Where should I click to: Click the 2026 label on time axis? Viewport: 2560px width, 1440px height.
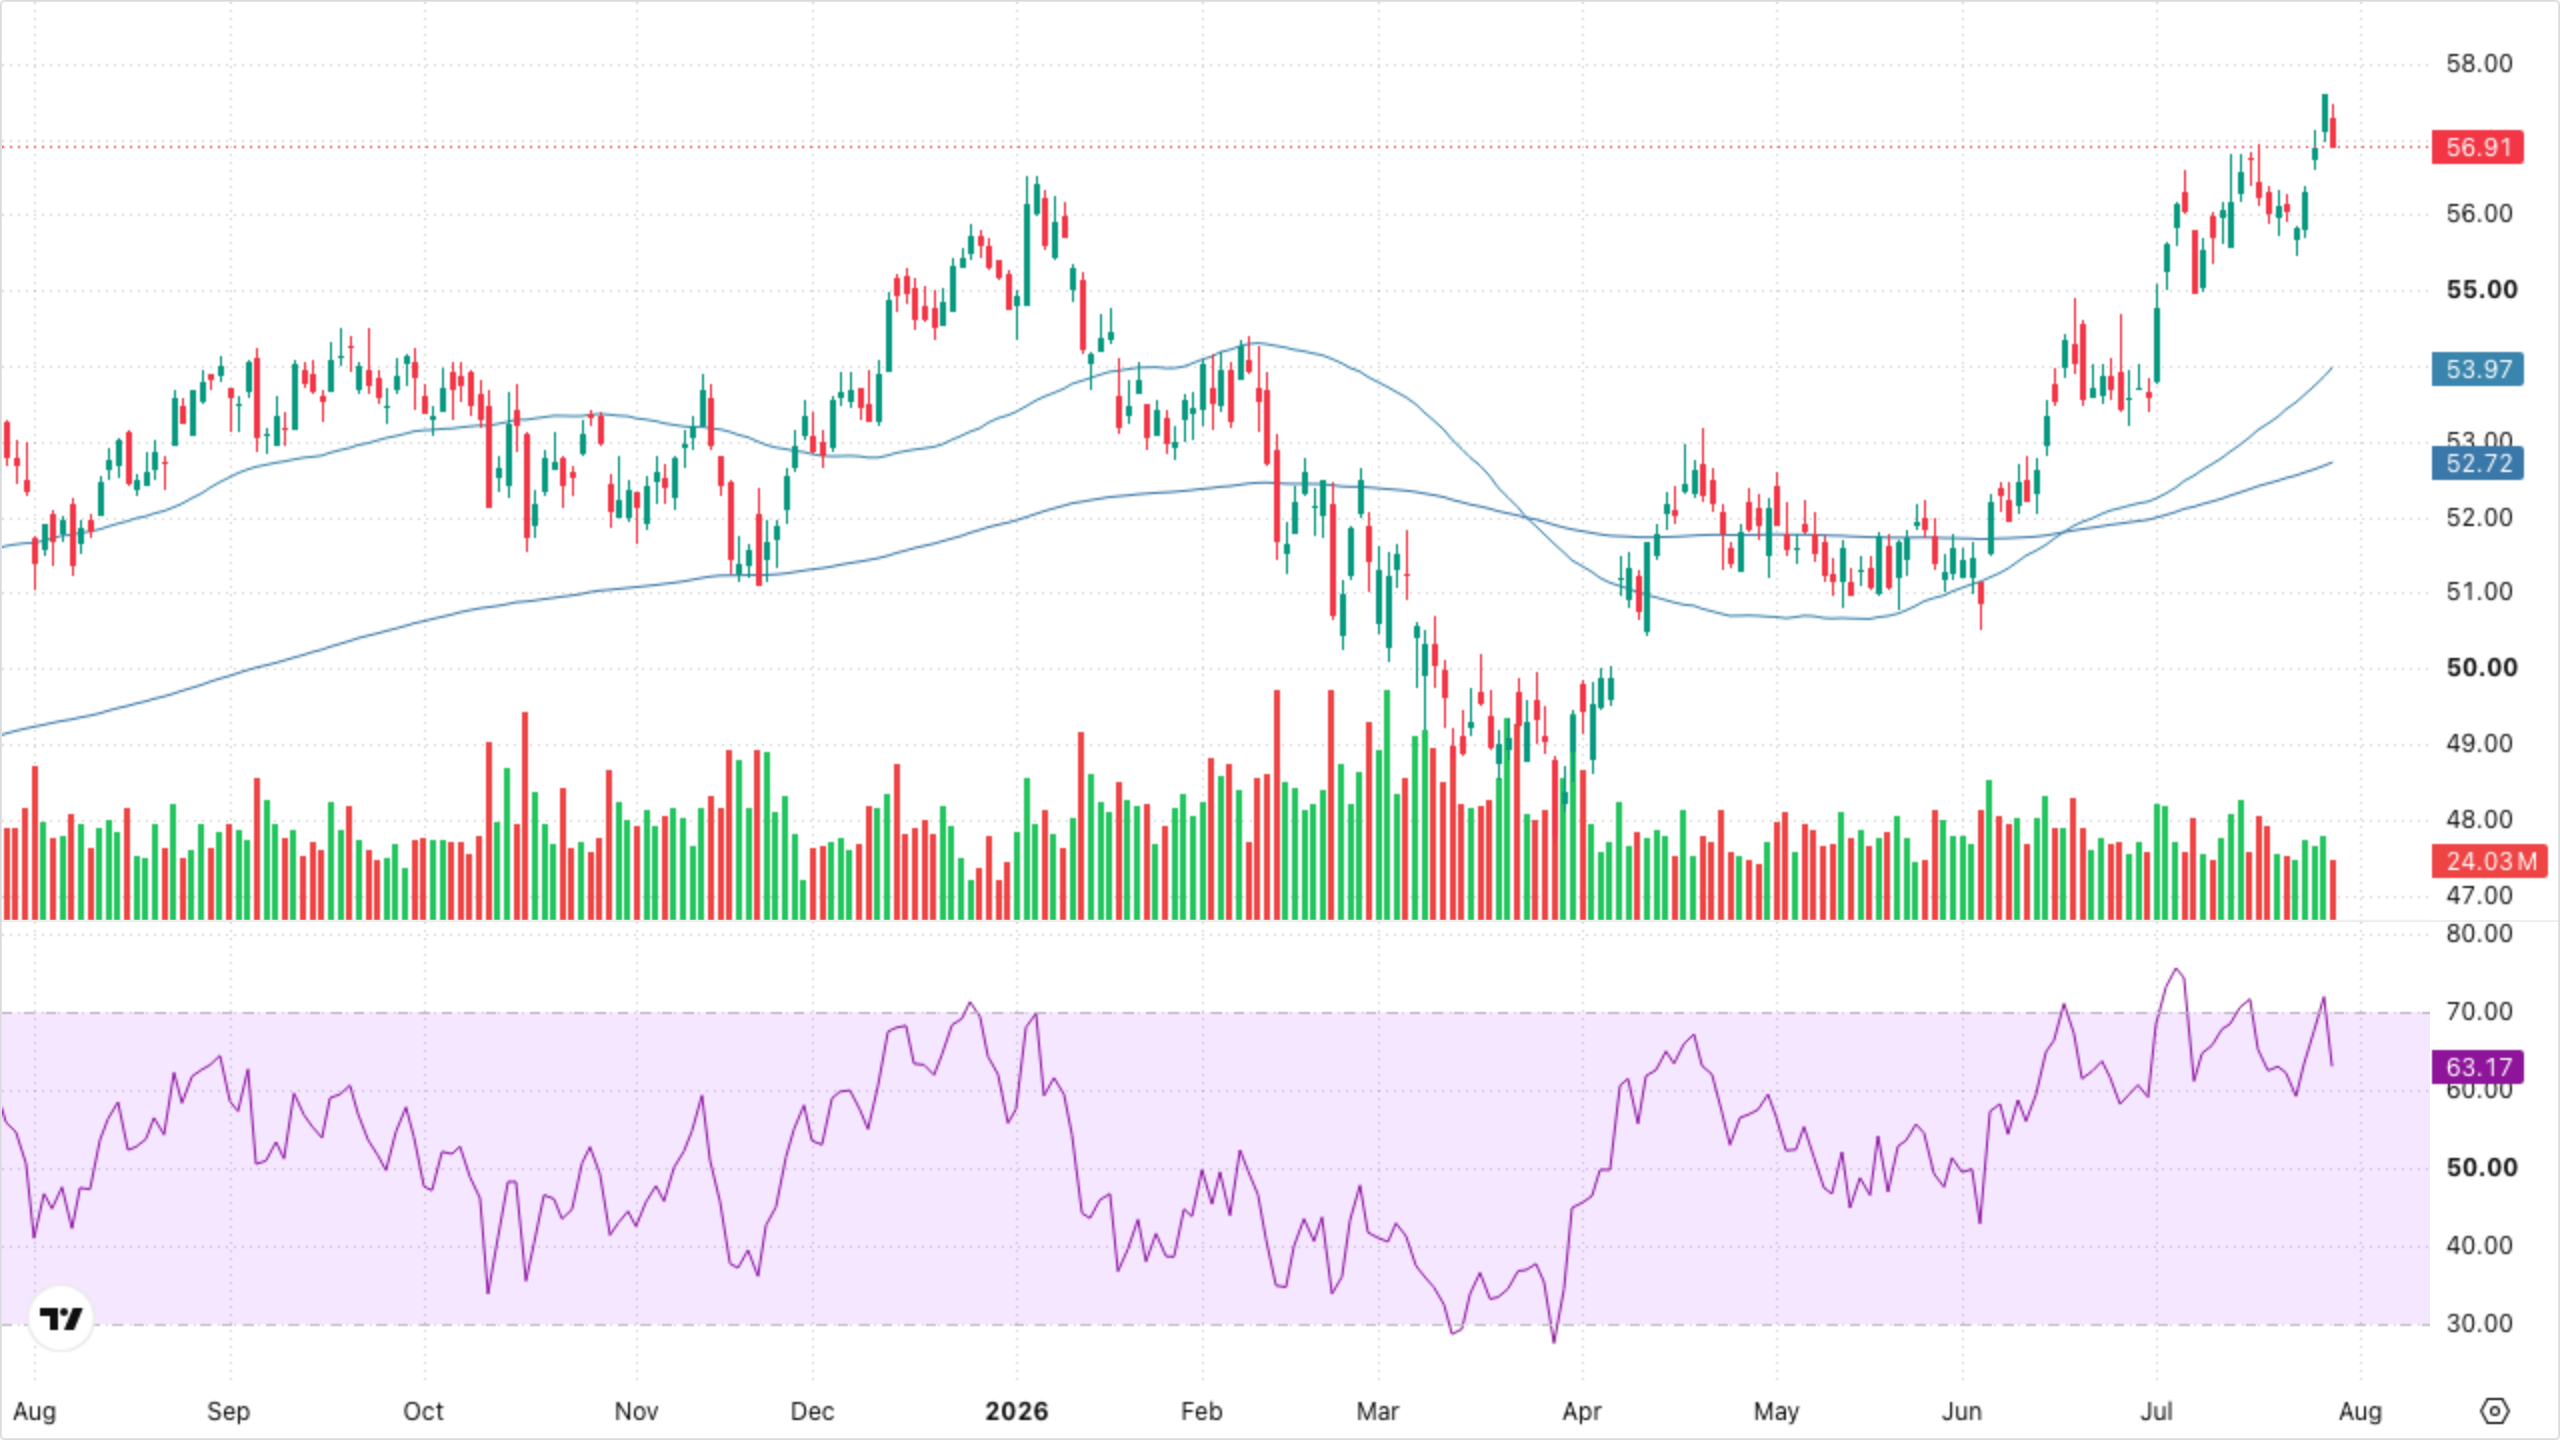point(1016,1411)
